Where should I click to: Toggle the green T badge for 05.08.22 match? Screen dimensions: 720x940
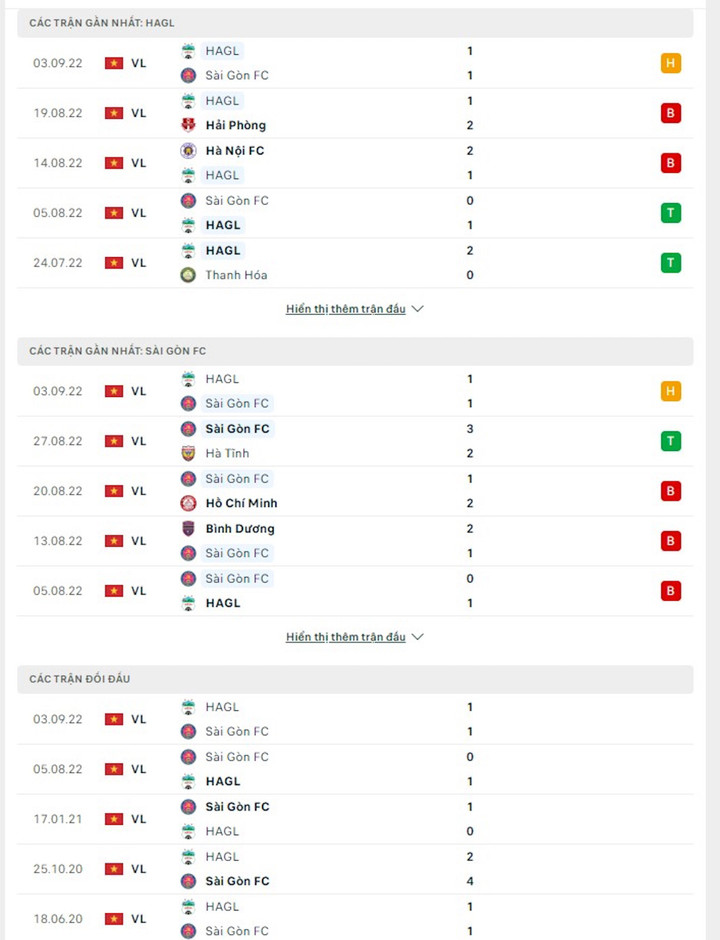pyautogui.click(x=671, y=212)
